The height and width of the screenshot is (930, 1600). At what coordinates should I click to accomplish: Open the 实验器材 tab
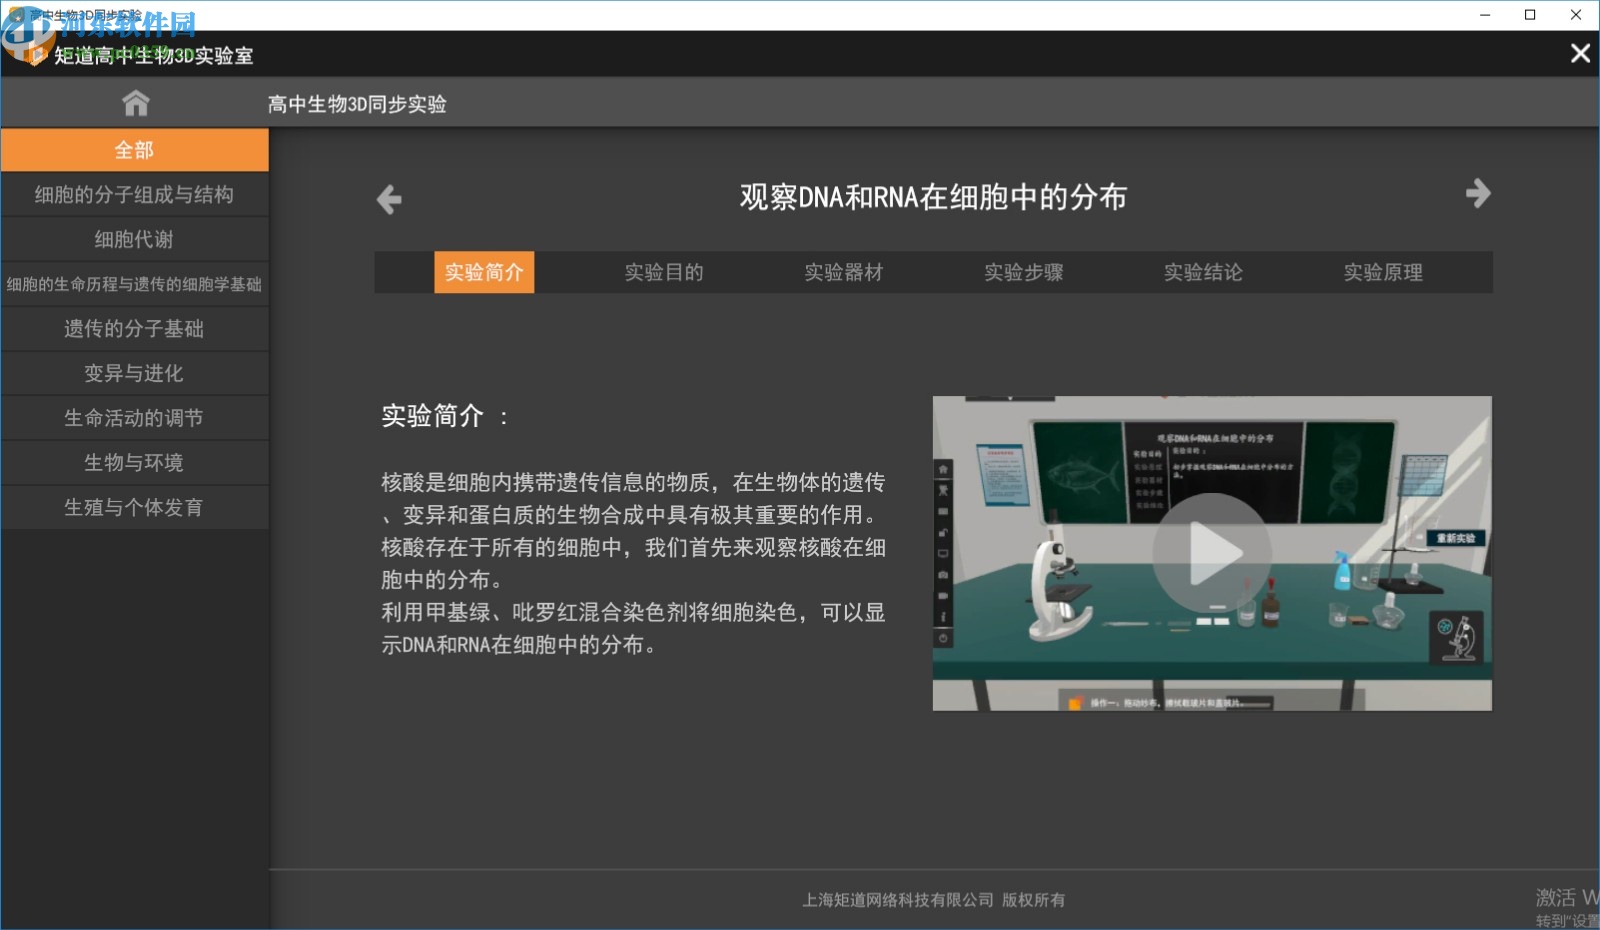[x=844, y=272]
